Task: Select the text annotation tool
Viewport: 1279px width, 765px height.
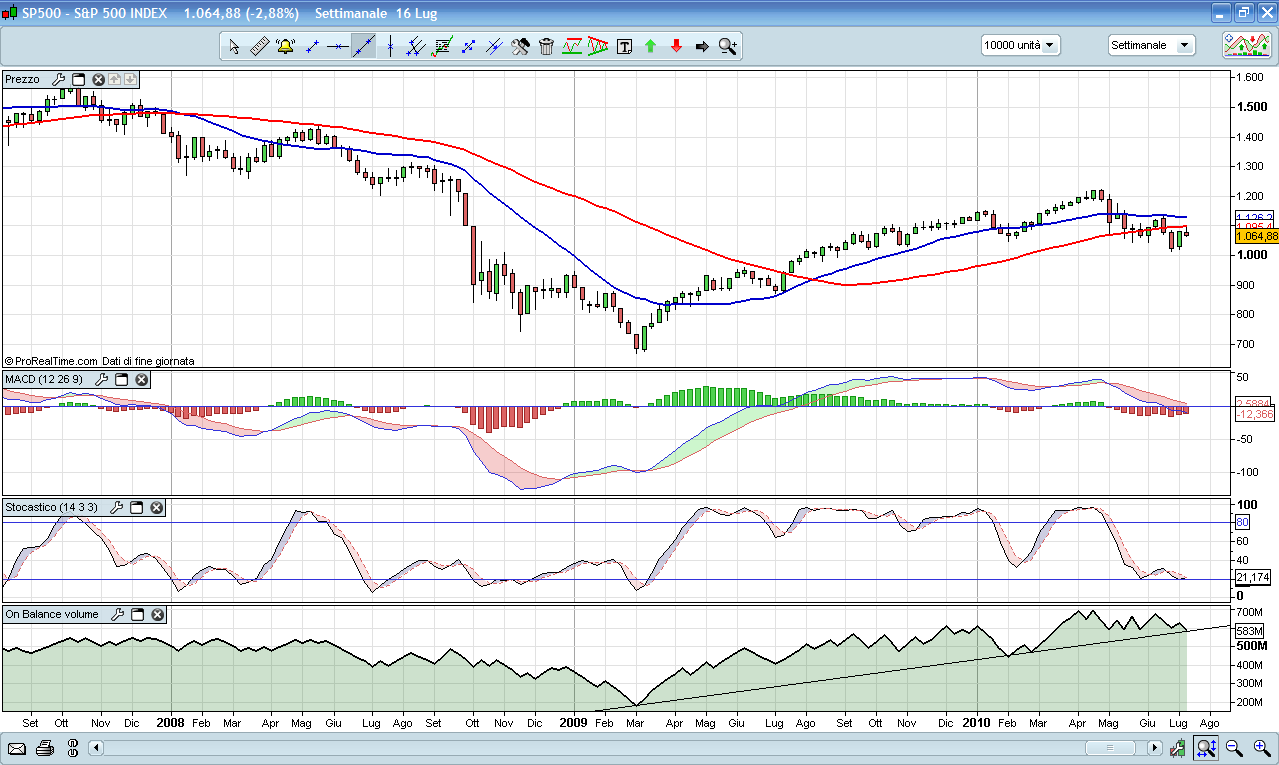Action: 625,46
